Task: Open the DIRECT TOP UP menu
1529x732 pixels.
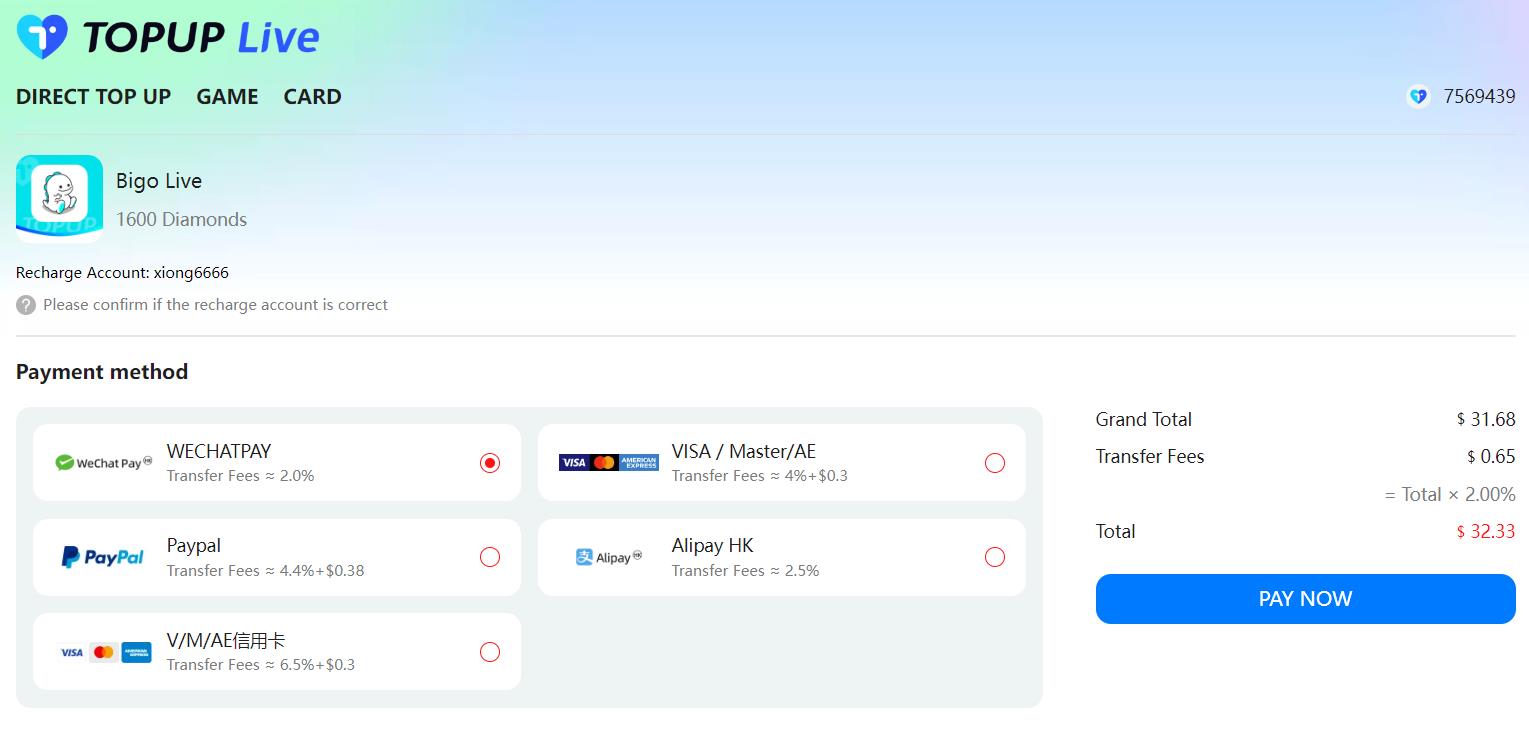Action: pos(94,97)
